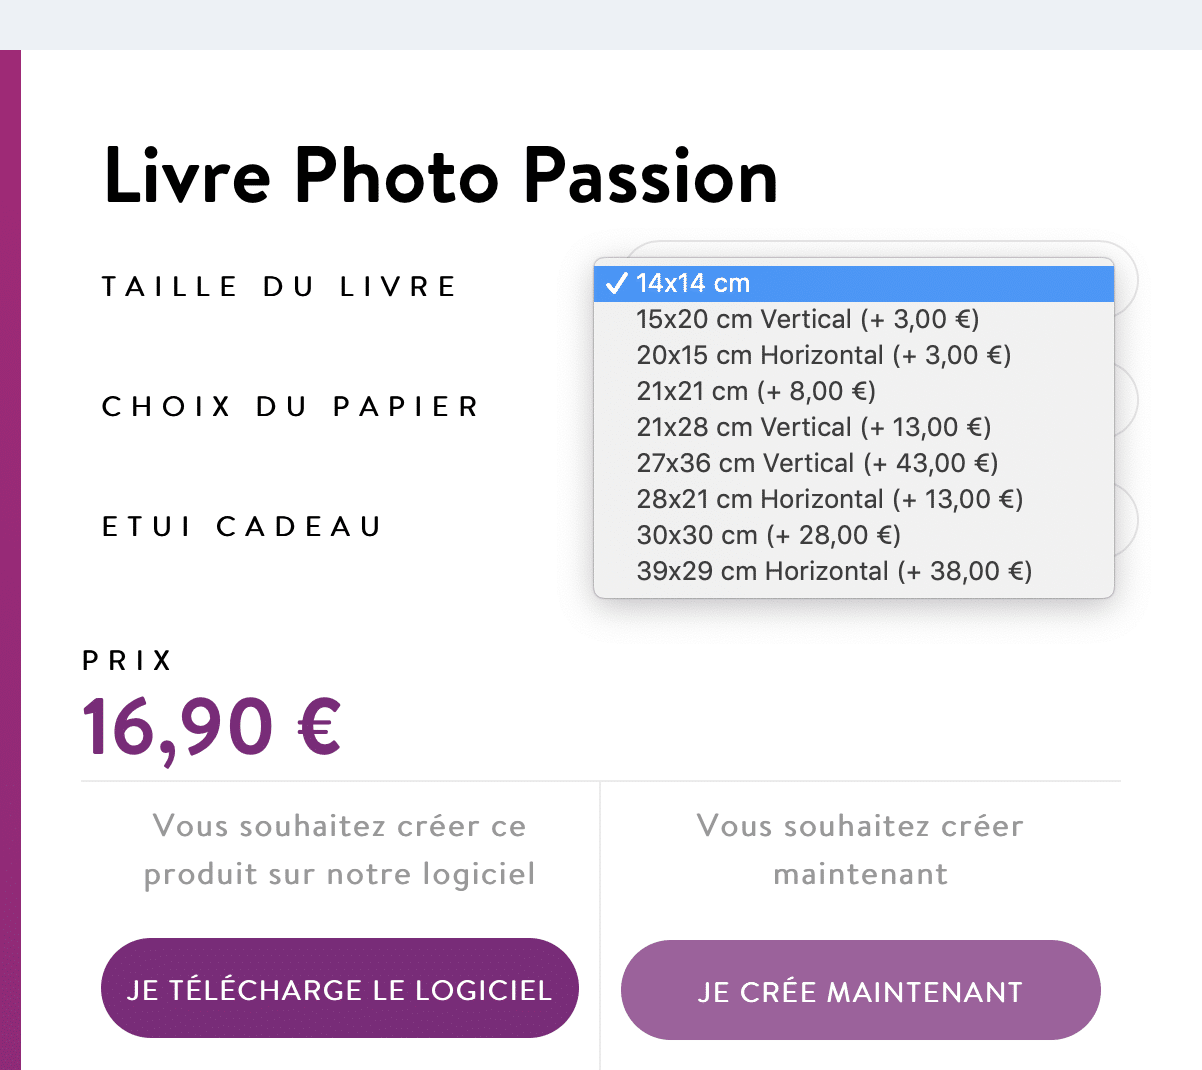1202x1070 pixels.
Task: Choose the 21x28 cm Vertical option
Action: pyautogui.click(x=813, y=427)
